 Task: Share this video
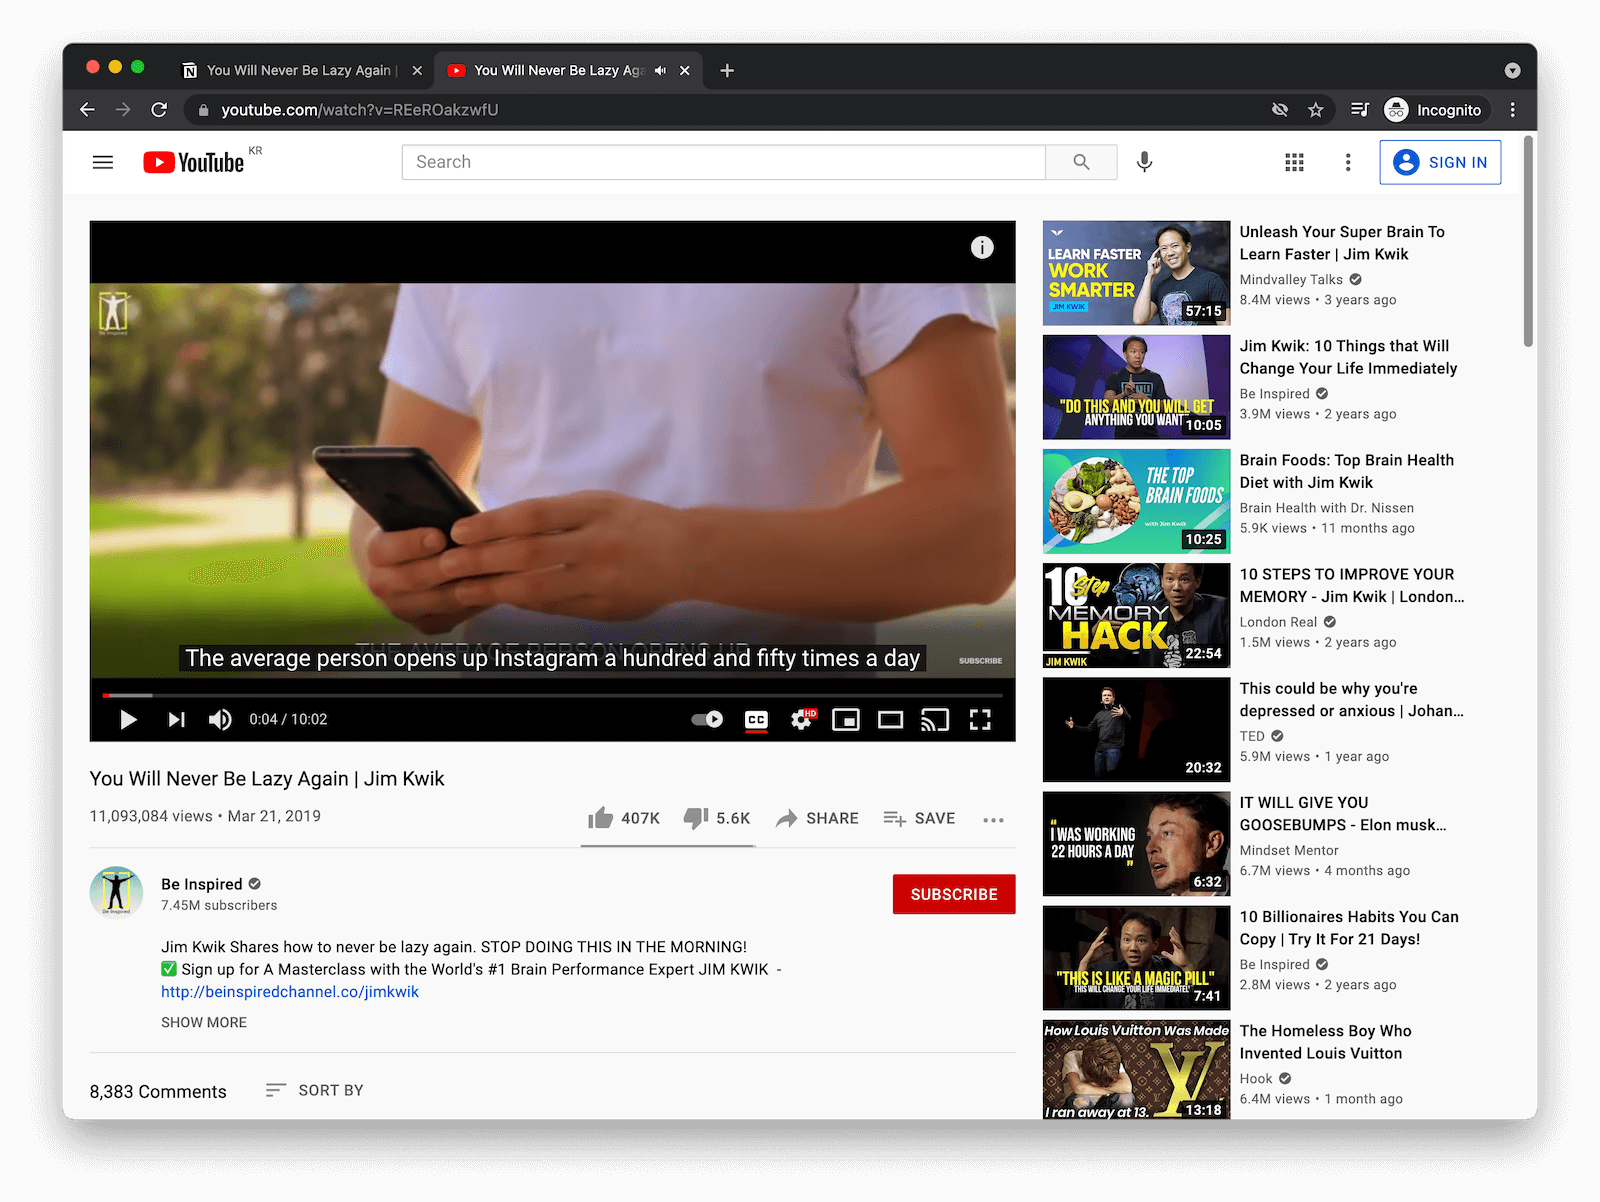click(818, 818)
